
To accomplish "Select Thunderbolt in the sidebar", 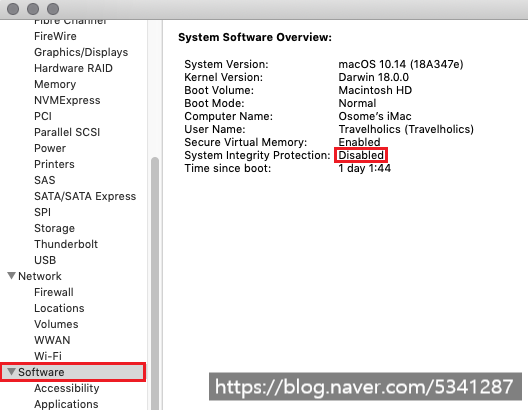I will point(66,244).
